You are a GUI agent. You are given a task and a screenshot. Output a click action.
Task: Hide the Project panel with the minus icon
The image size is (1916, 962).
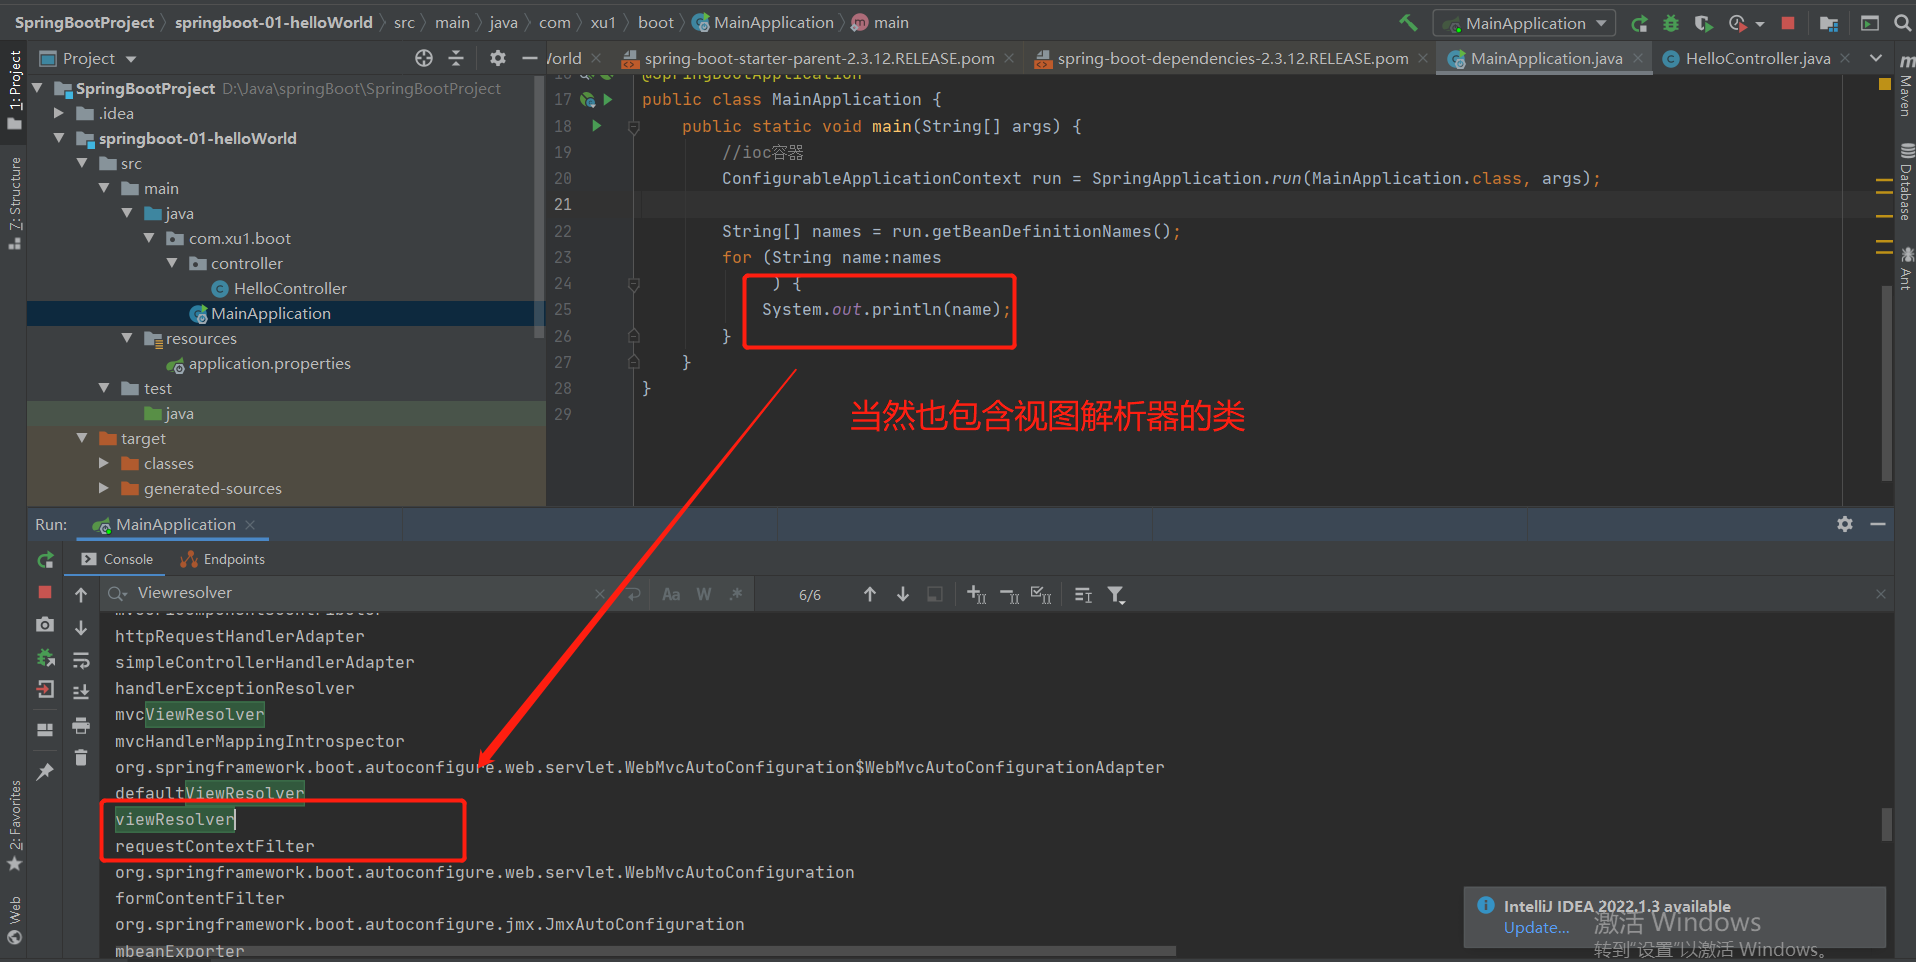coord(530,58)
